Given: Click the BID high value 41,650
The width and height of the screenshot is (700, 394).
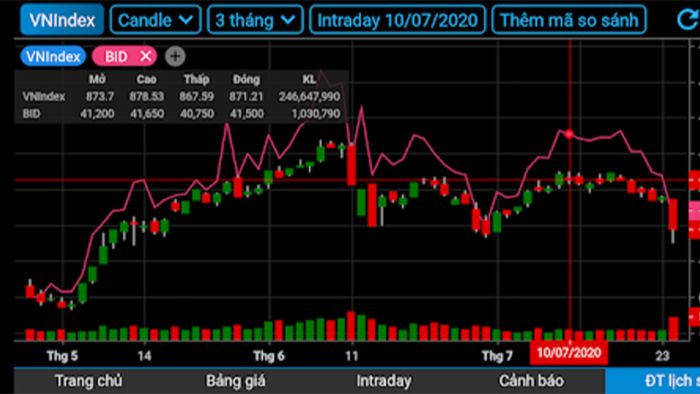Looking at the screenshot, I should click(147, 114).
